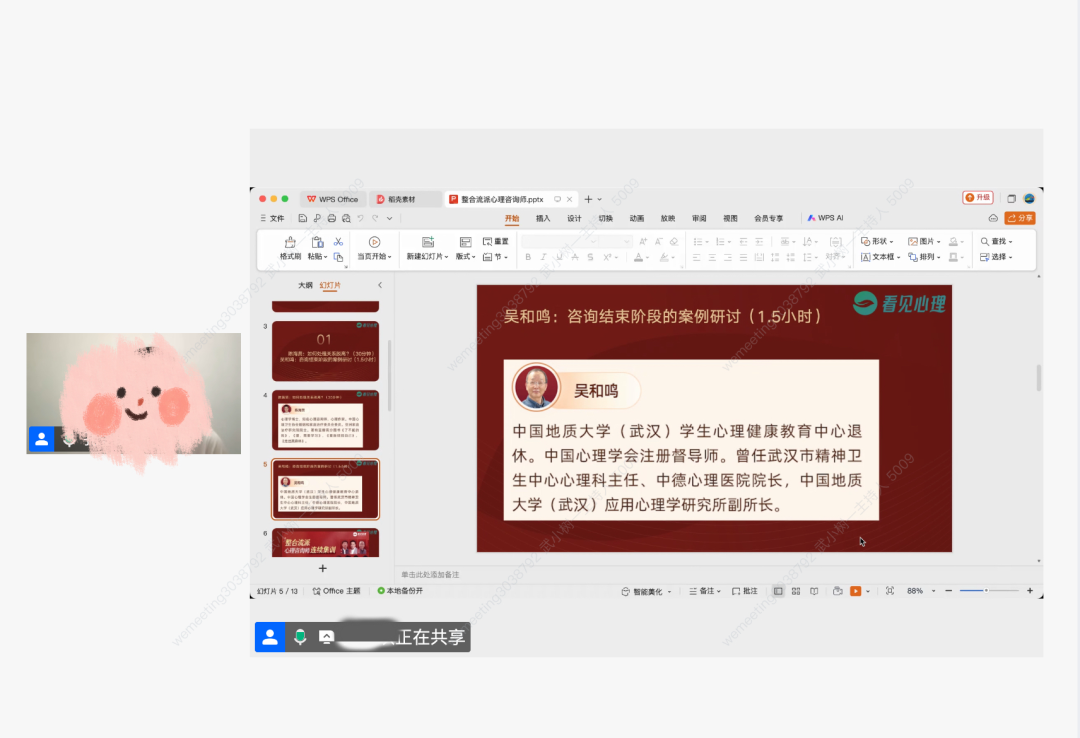Collapse the slide panel with chevron arrow
The image size is (1080, 738).
pyautogui.click(x=380, y=285)
